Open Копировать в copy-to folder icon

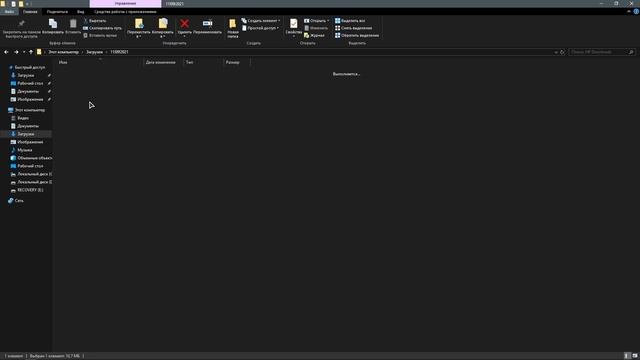tap(163, 24)
